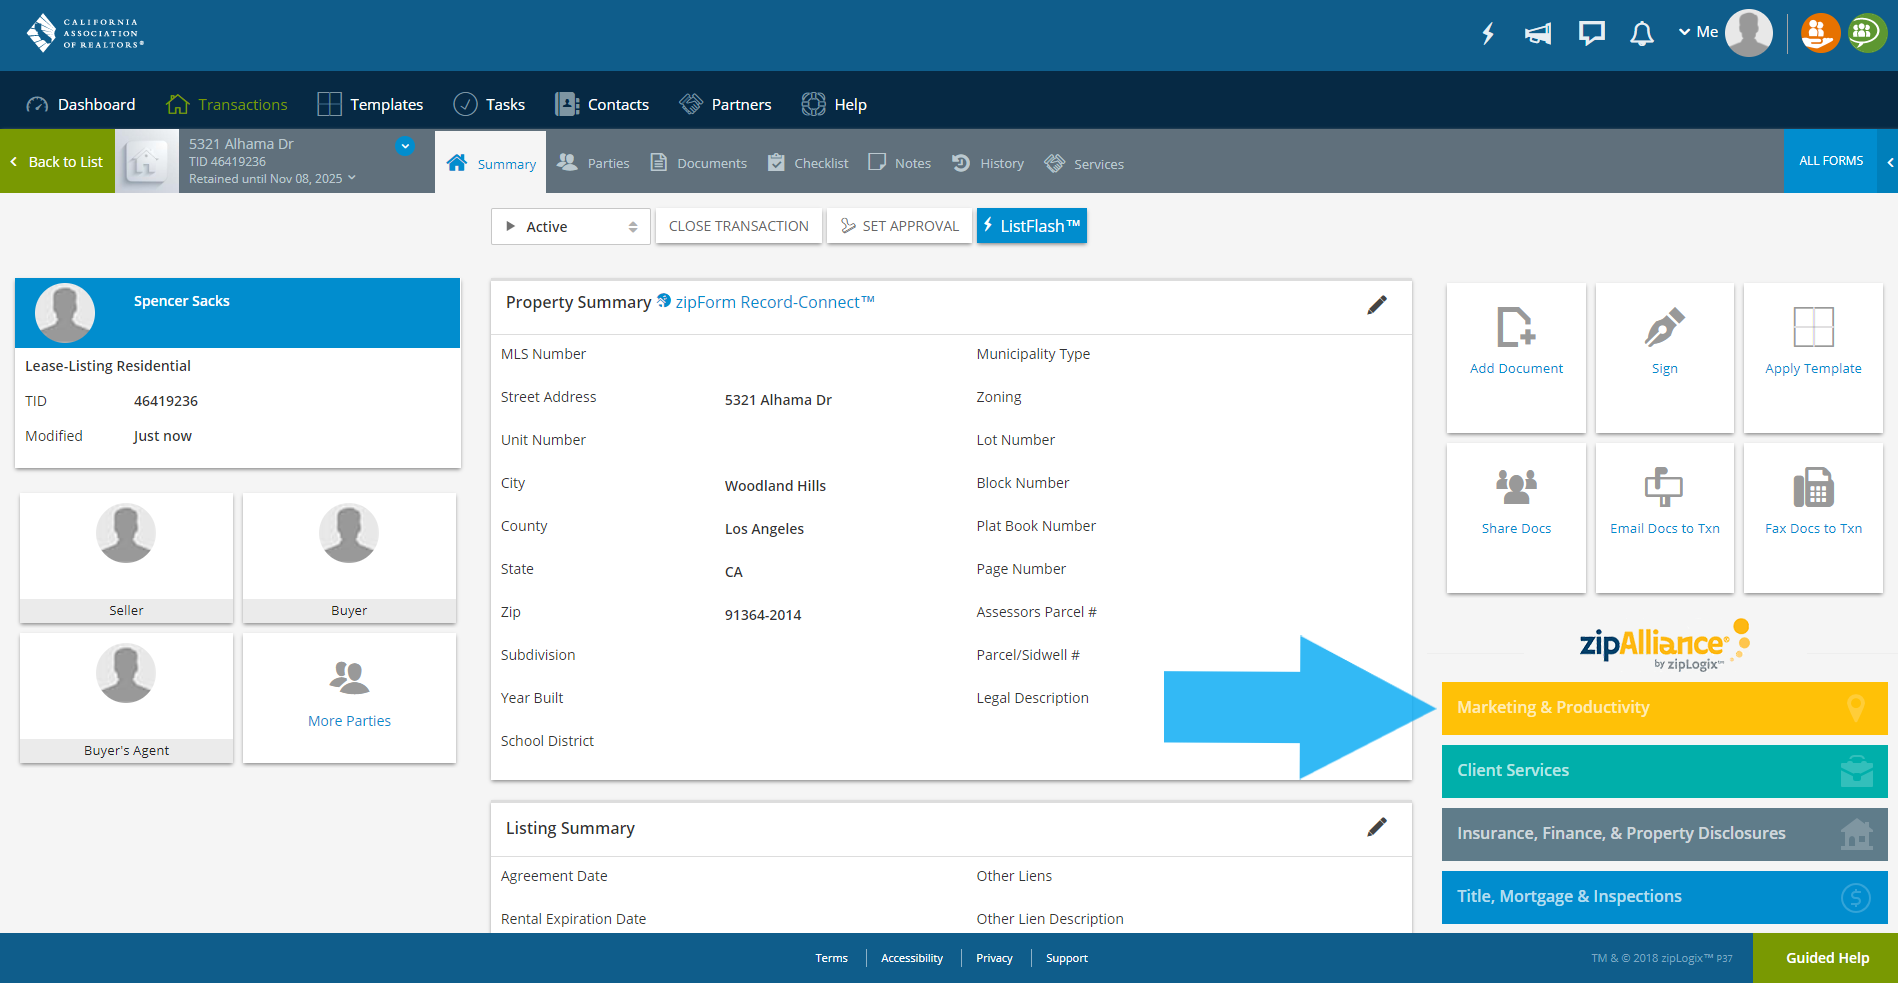Click the Fax Docs to Txn icon
Image resolution: width=1898 pixels, height=983 pixels.
[1812, 488]
